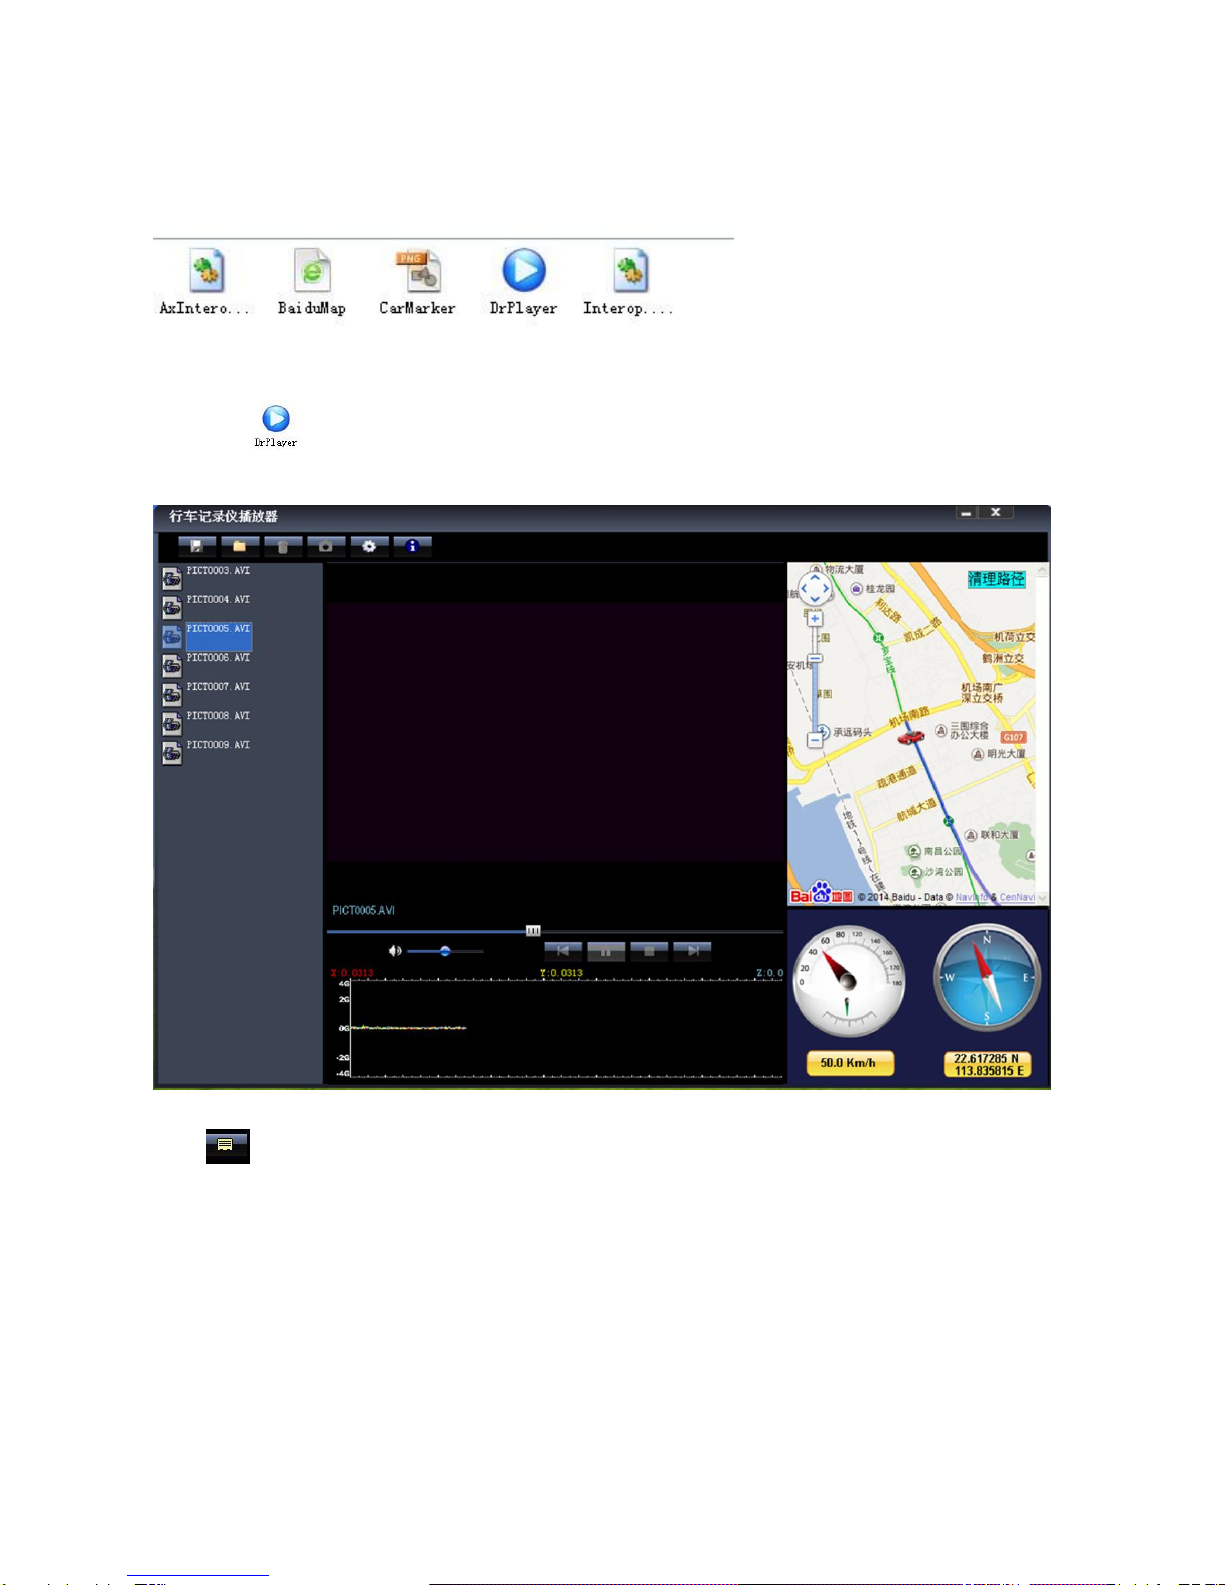Select PICT0004.AVI in the file list
This screenshot has width=1225, height=1585.
[218, 600]
